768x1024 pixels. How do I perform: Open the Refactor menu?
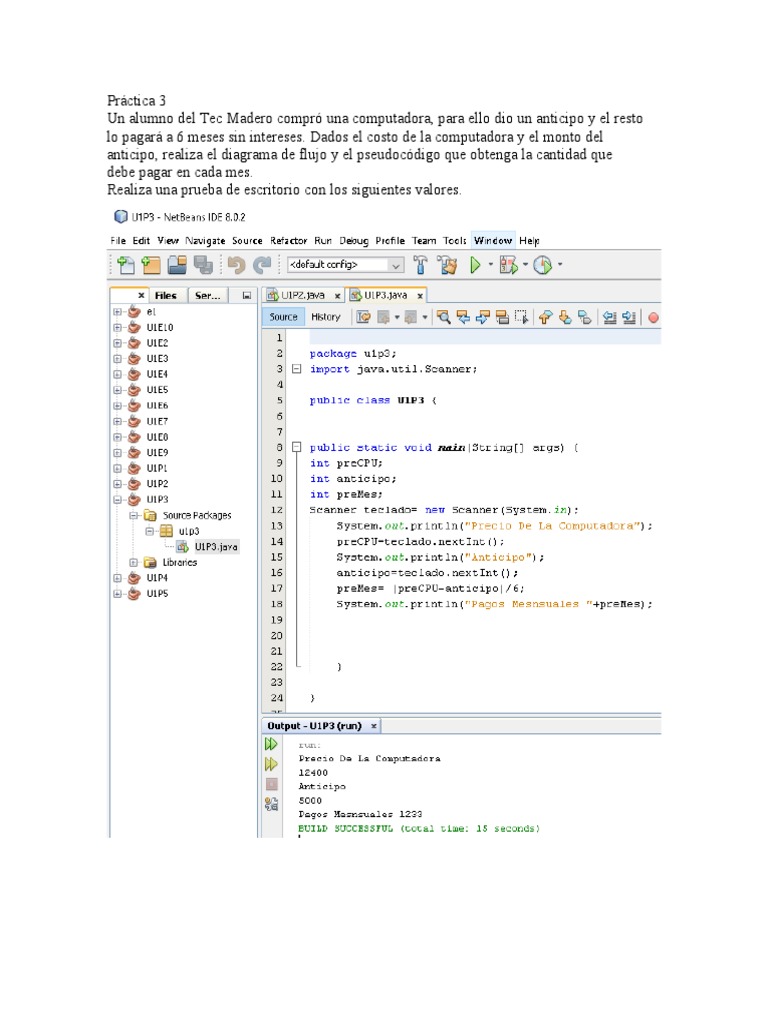coord(288,241)
